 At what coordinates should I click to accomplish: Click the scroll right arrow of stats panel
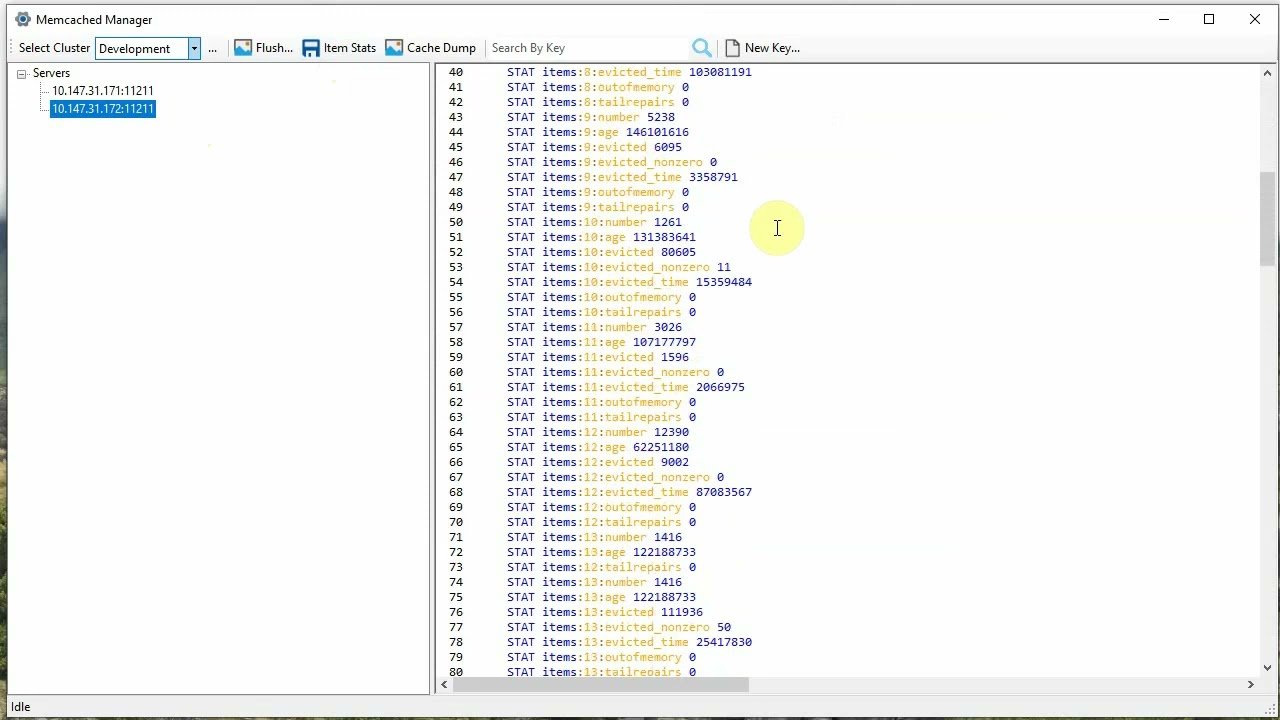1250,685
